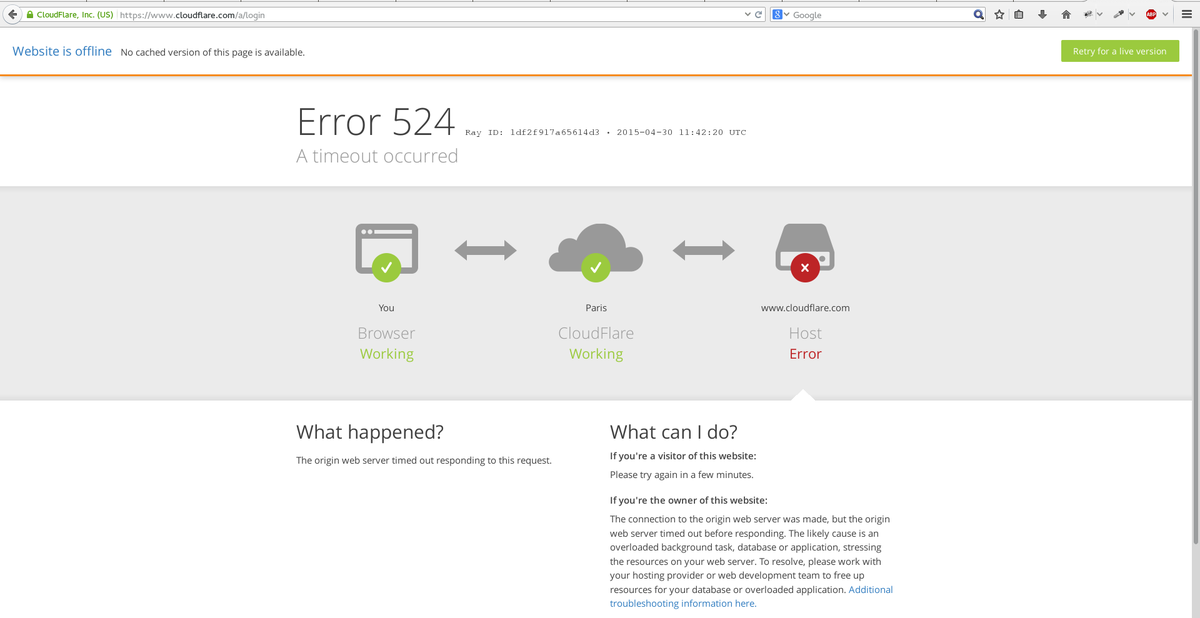This screenshot has height=618, width=1200.
Task: Go back with the browser back arrow
Action: click(10, 15)
